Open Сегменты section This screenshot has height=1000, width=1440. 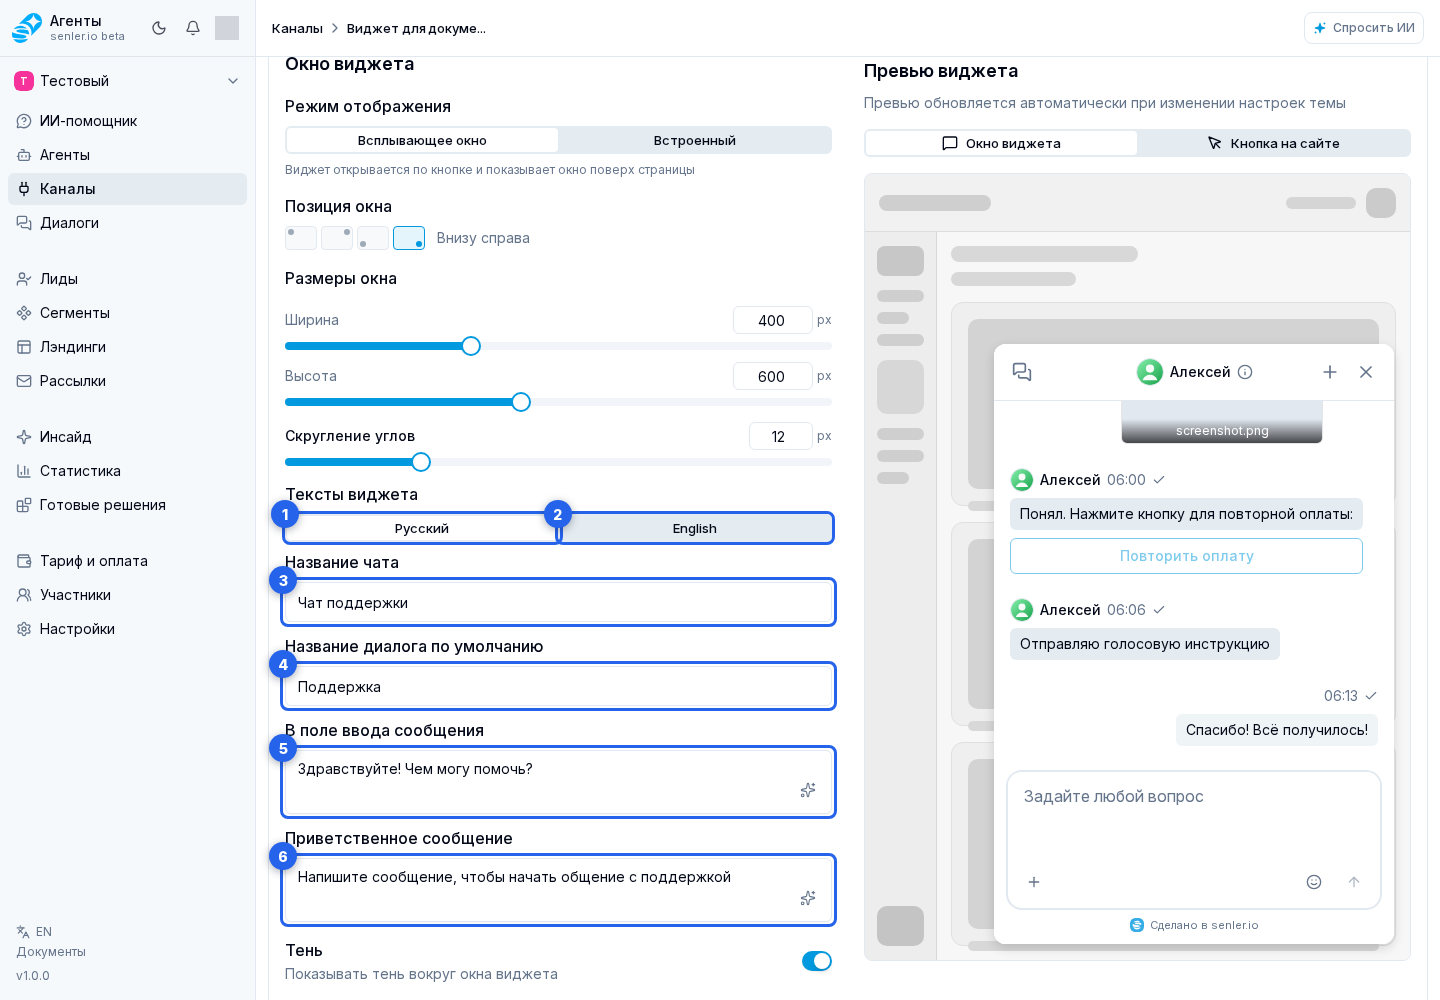pyautogui.click(x=127, y=313)
